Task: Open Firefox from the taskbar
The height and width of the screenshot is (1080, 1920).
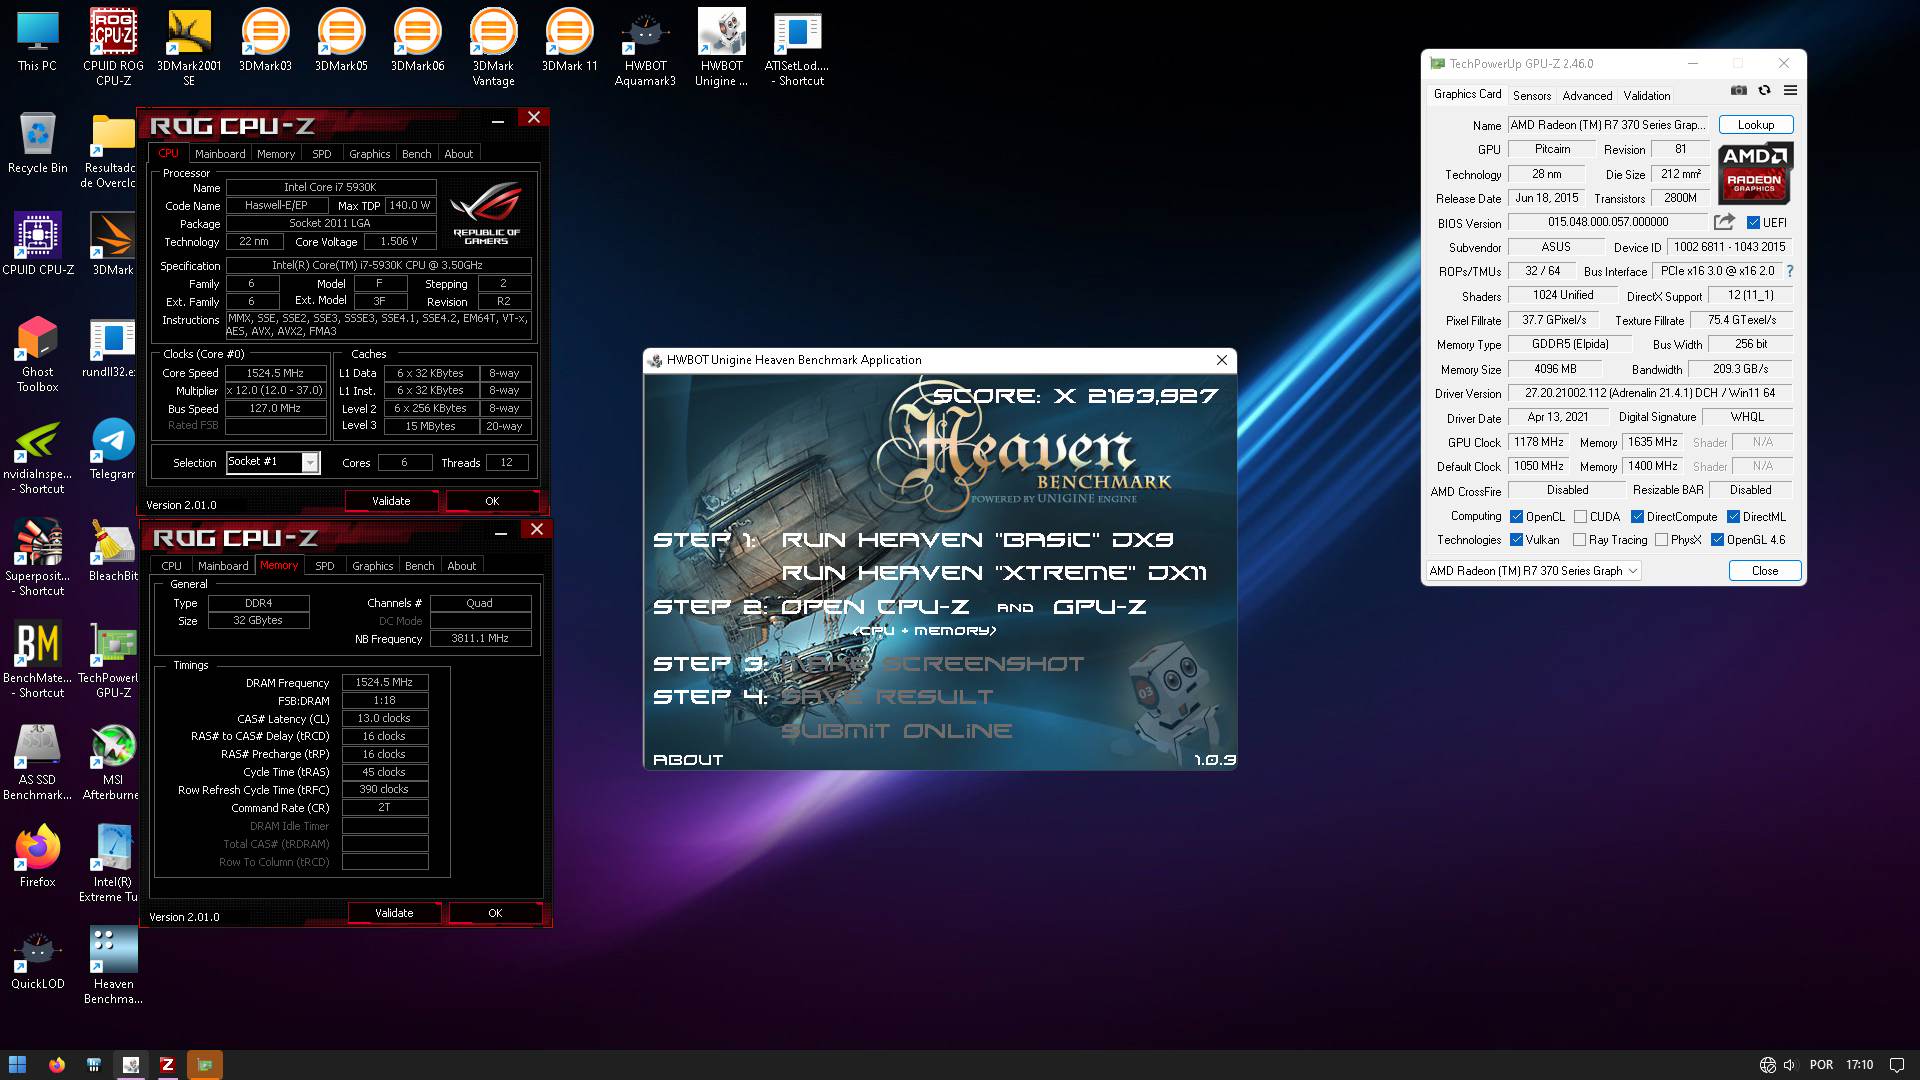Action: (x=56, y=1065)
